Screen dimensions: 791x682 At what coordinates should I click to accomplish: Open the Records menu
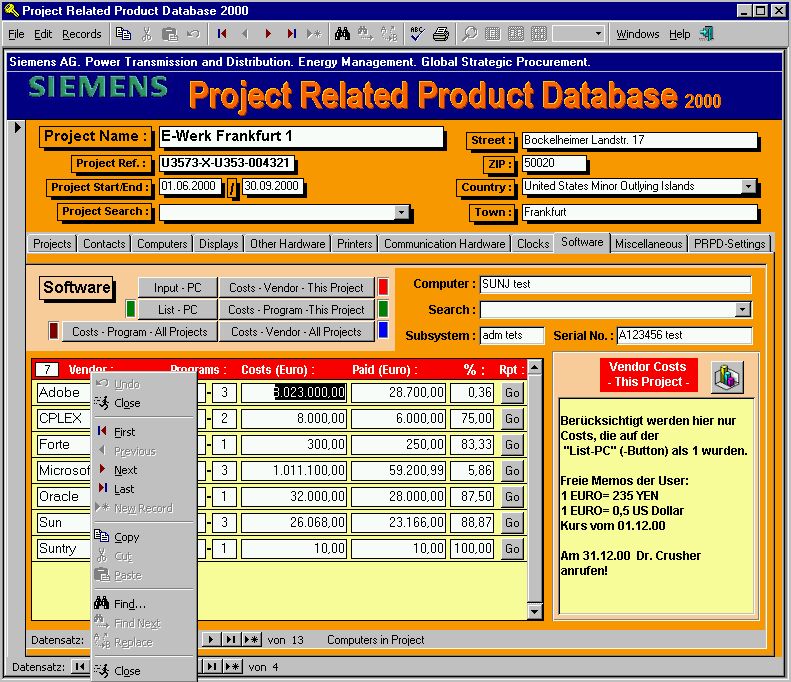82,34
